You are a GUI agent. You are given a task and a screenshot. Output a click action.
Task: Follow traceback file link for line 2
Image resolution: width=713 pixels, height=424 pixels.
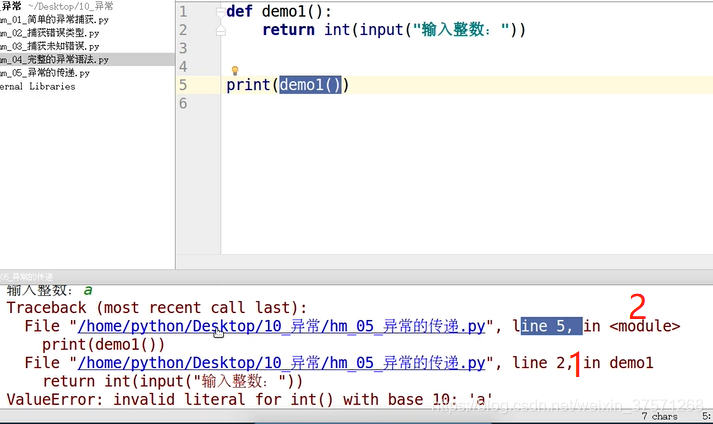click(x=281, y=363)
